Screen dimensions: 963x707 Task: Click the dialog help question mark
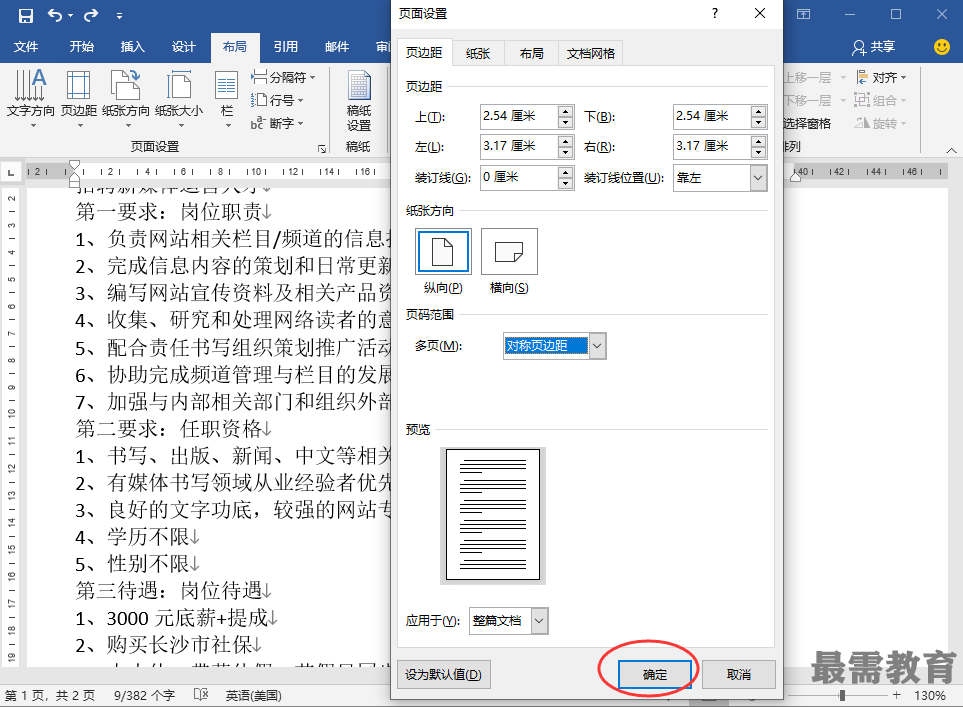(715, 14)
